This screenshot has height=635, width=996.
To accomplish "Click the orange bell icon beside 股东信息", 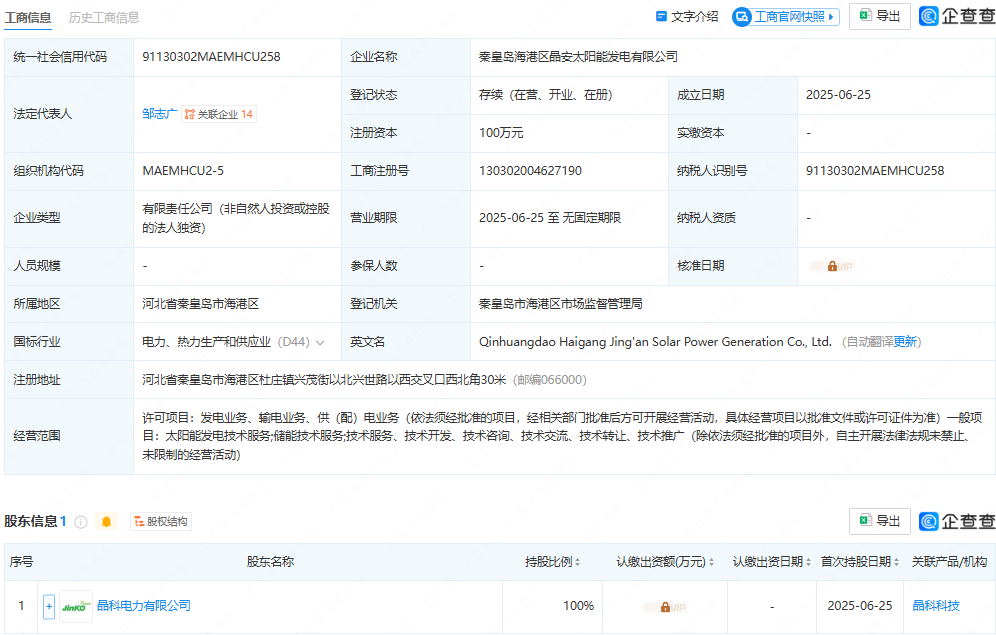I will click(x=106, y=521).
